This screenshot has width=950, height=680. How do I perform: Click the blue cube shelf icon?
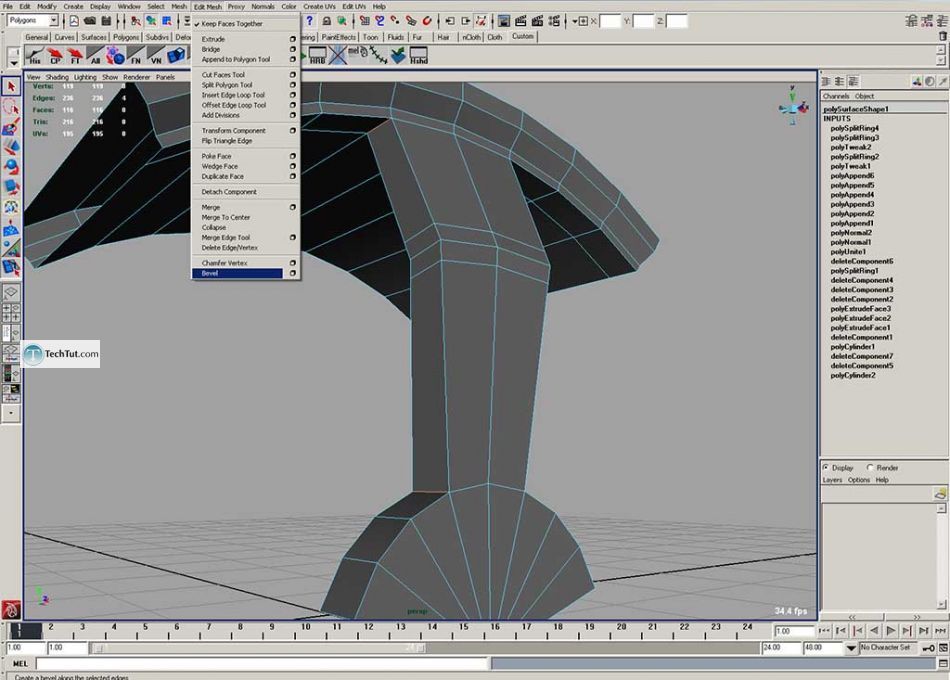[176, 56]
